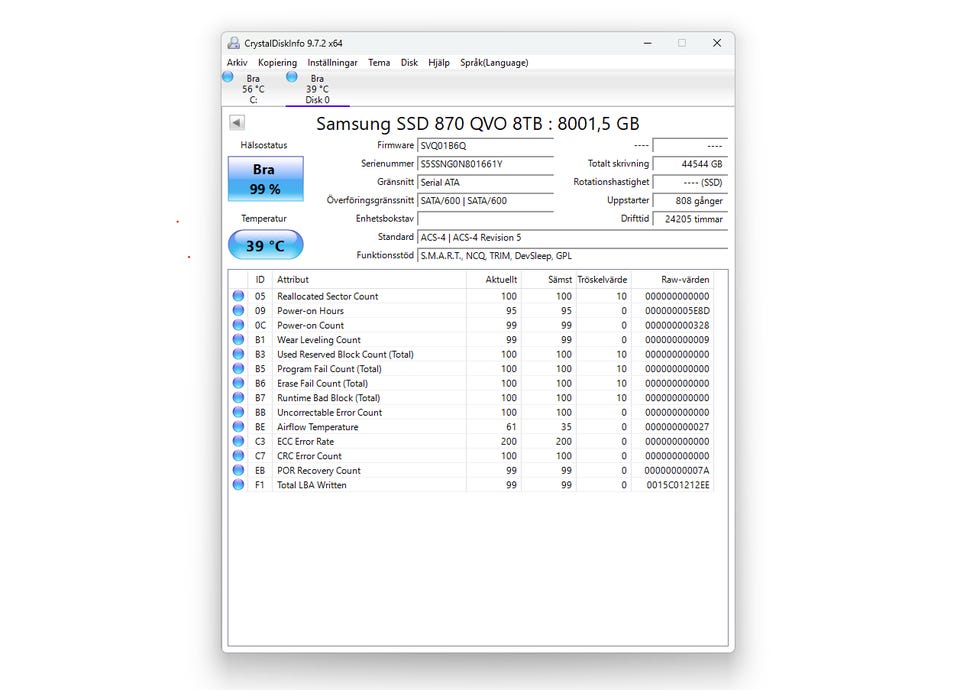Open the Inställningar menu
The image size is (960, 690).
click(332, 62)
